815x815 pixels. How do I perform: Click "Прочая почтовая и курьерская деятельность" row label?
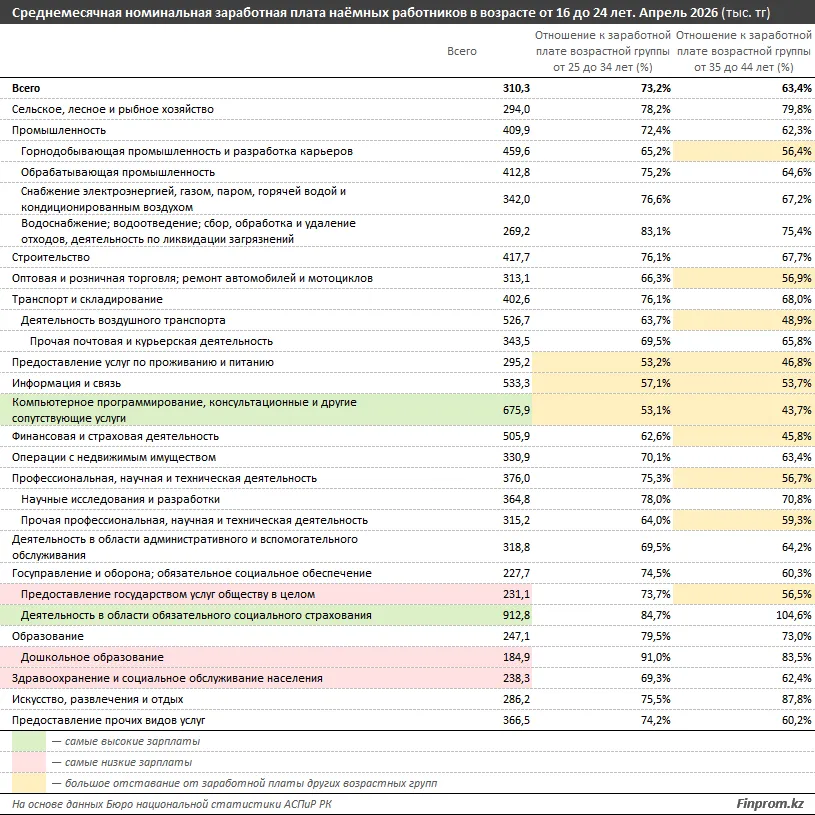[151, 341]
